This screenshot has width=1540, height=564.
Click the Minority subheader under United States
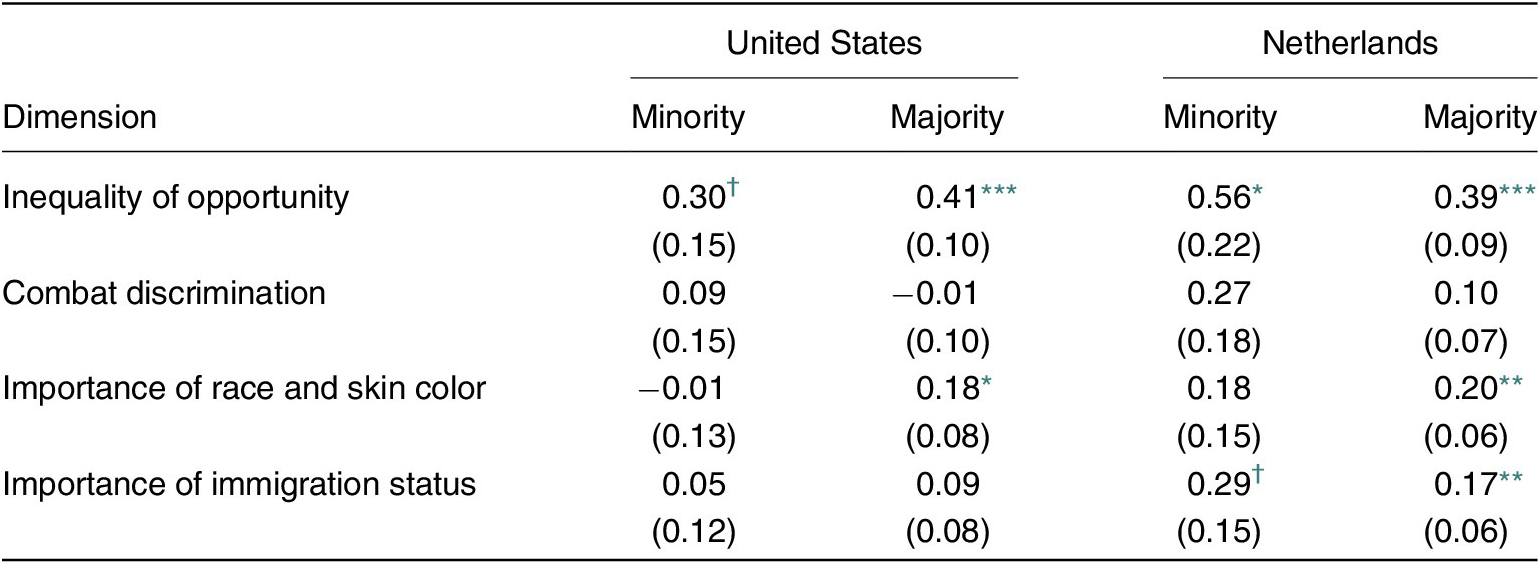click(688, 117)
